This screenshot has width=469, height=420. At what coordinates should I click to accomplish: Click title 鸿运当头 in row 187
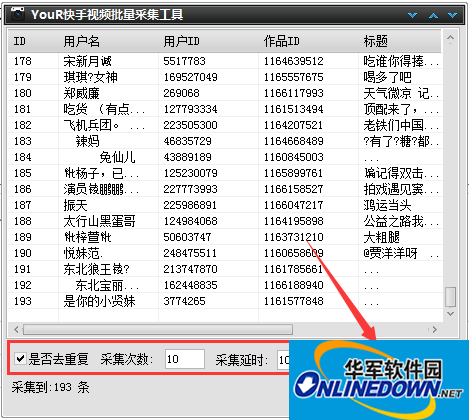pos(387,205)
